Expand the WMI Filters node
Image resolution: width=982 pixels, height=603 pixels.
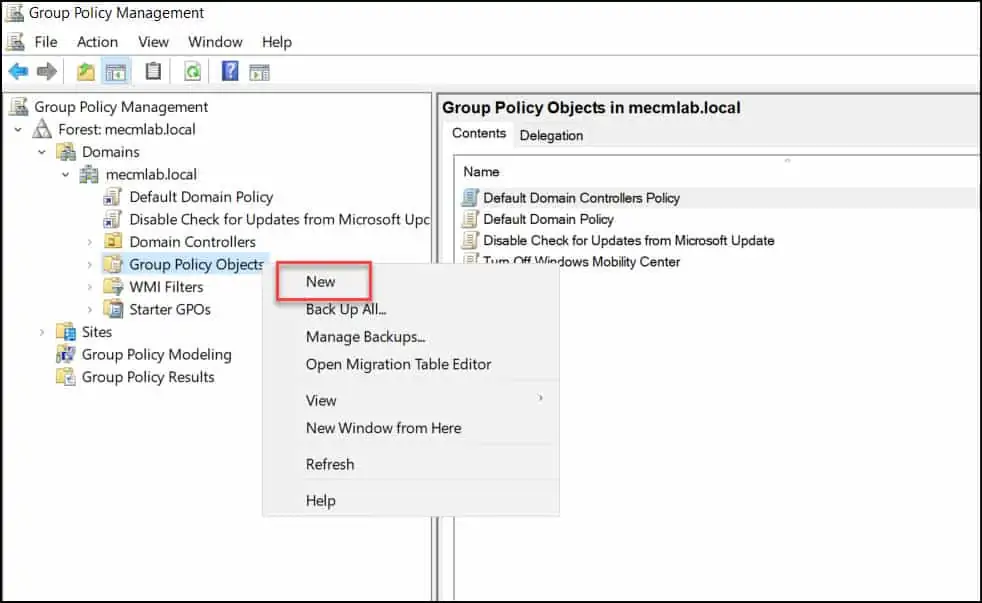(90, 287)
